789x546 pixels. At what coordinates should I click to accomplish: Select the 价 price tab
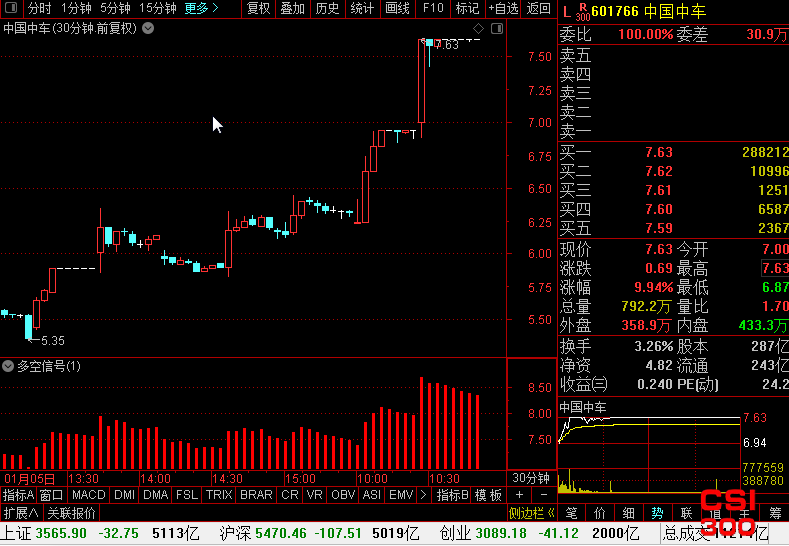pyautogui.click(x=600, y=513)
